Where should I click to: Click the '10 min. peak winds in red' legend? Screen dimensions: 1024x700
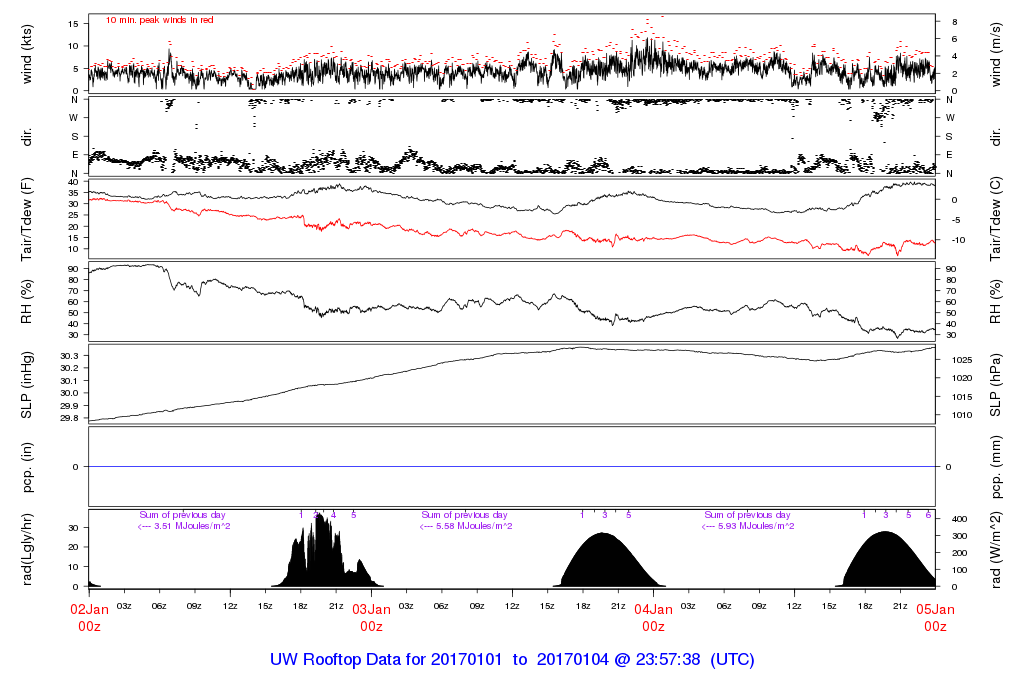[x=160, y=20]
